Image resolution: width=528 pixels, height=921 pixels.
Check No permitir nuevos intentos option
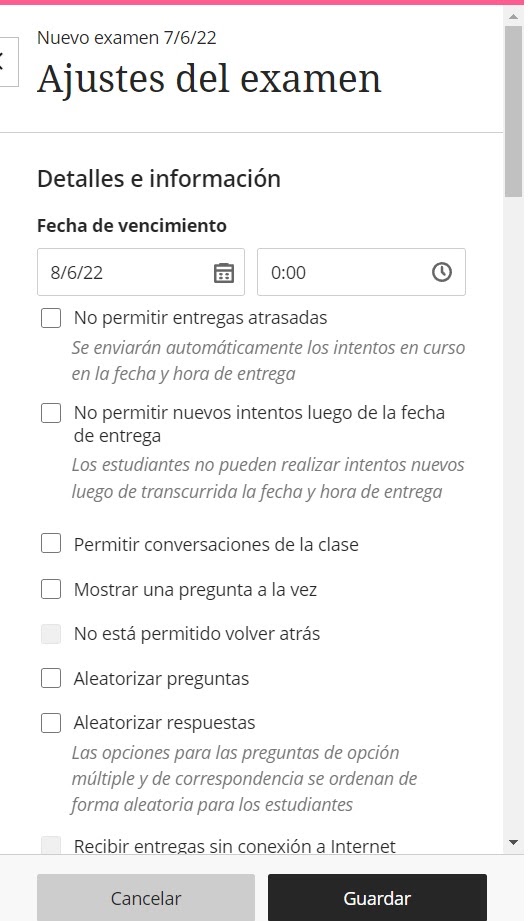51,413
